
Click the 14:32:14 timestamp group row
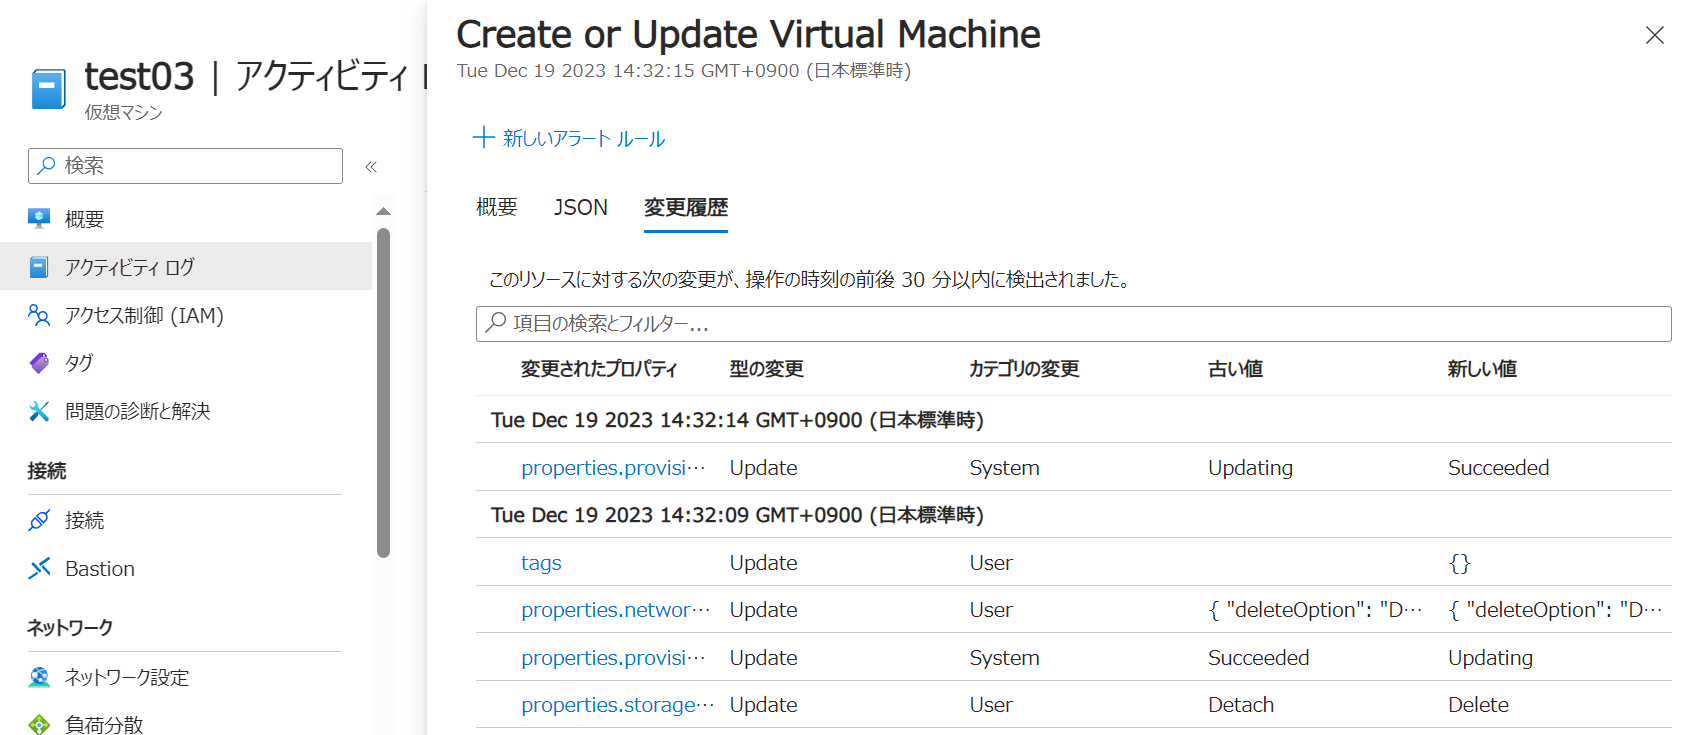(1073, 420)
